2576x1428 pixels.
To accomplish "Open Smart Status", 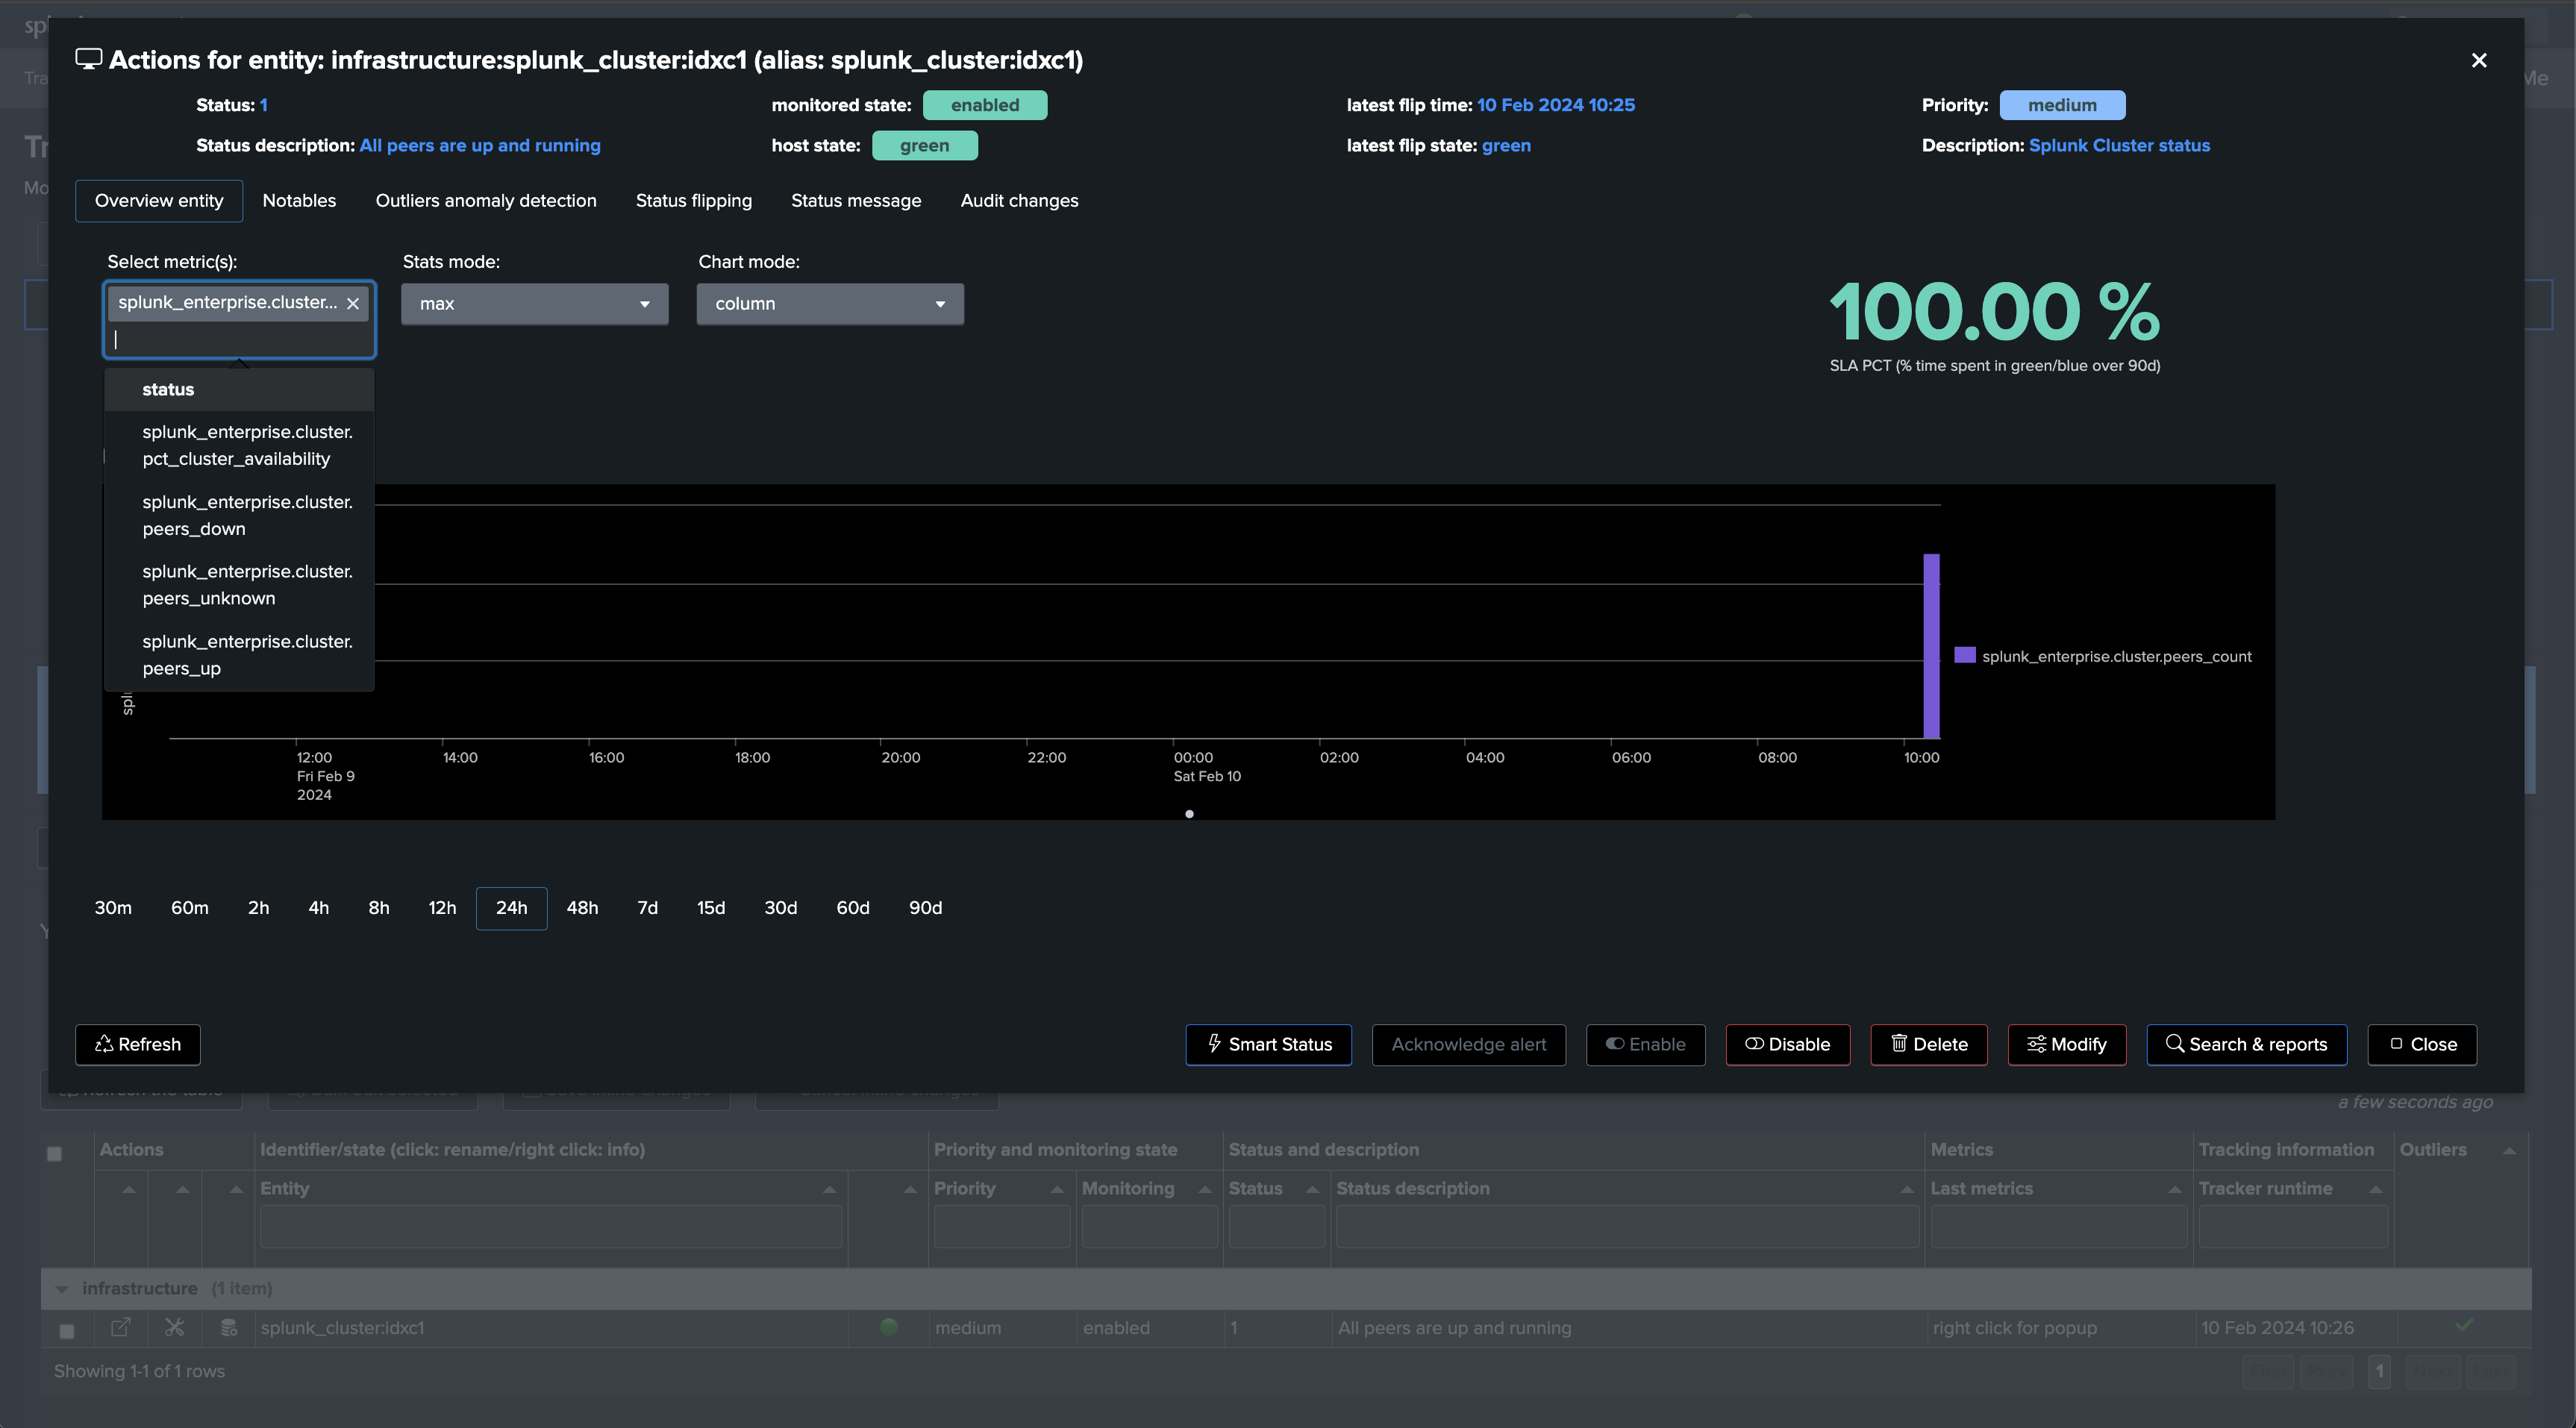I will (x=1268, y=1045).
